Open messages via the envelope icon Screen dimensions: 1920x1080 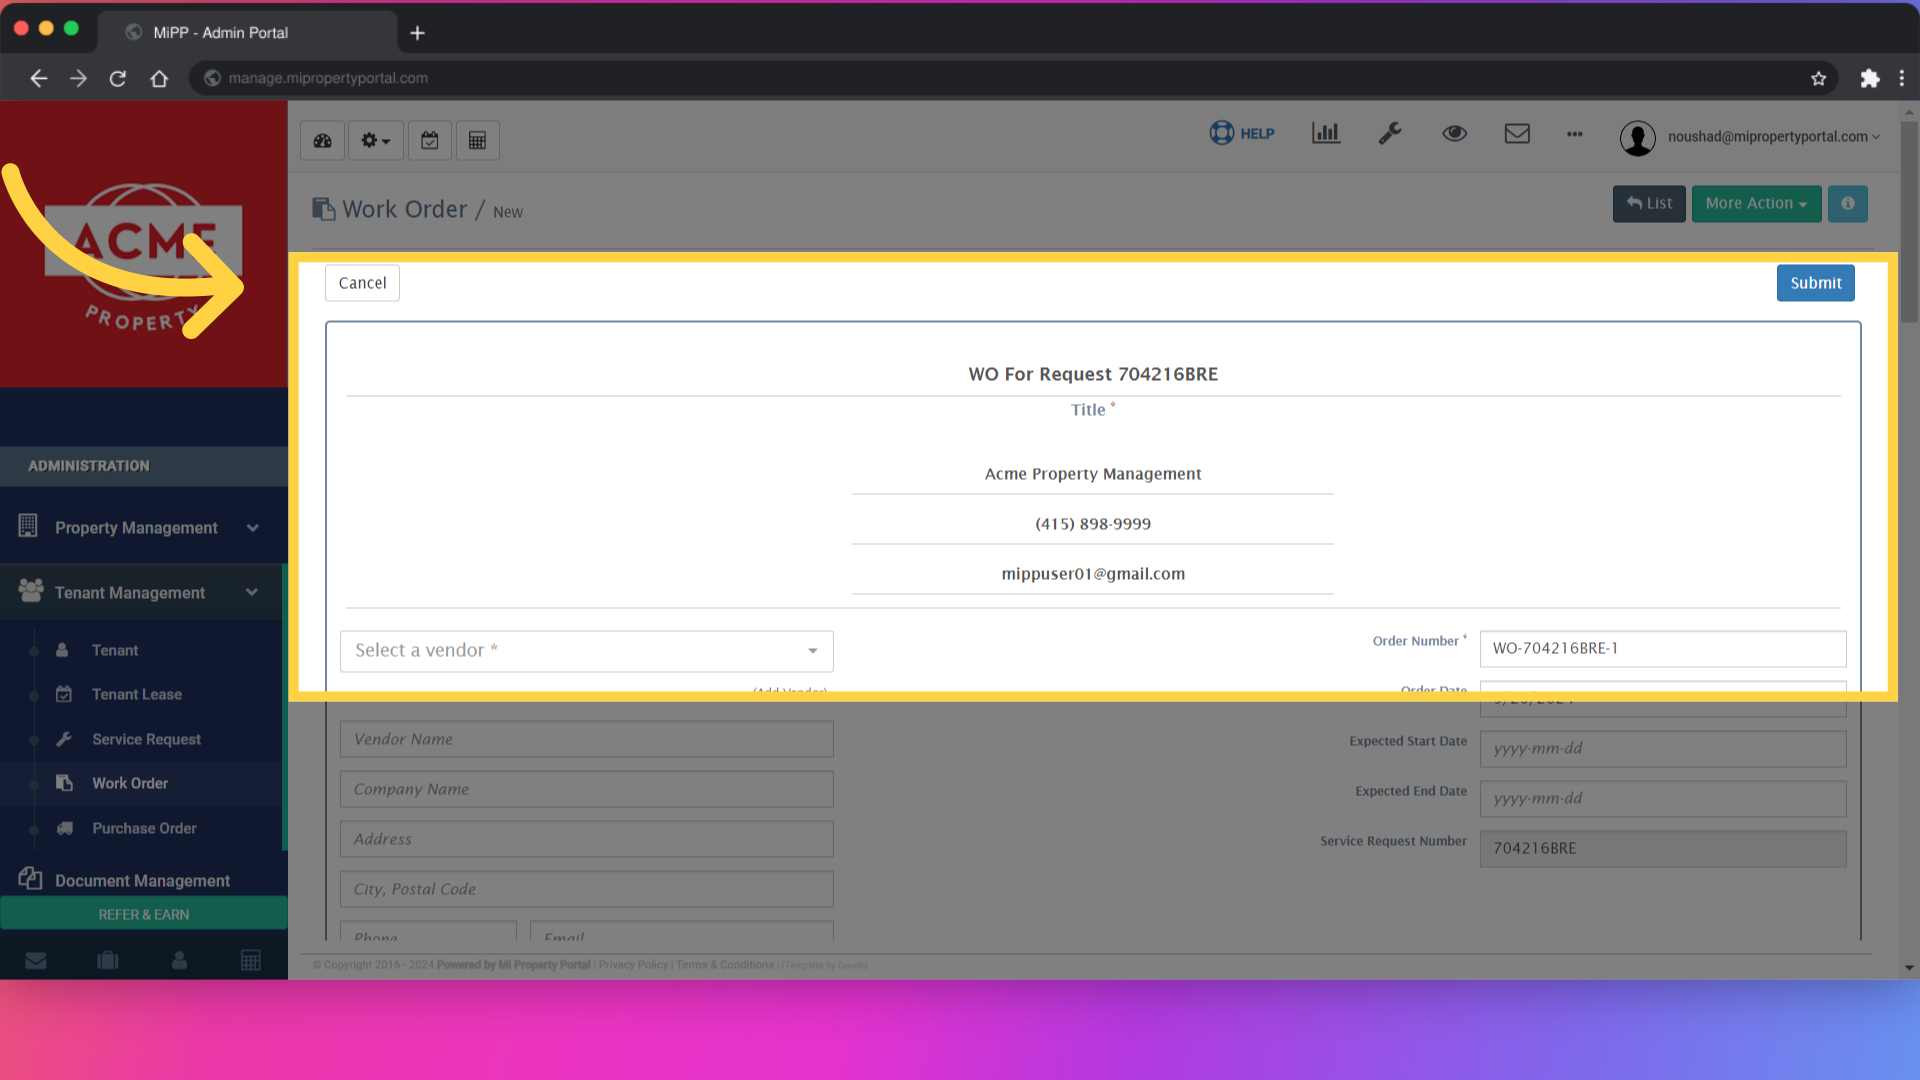point(1517,133)
